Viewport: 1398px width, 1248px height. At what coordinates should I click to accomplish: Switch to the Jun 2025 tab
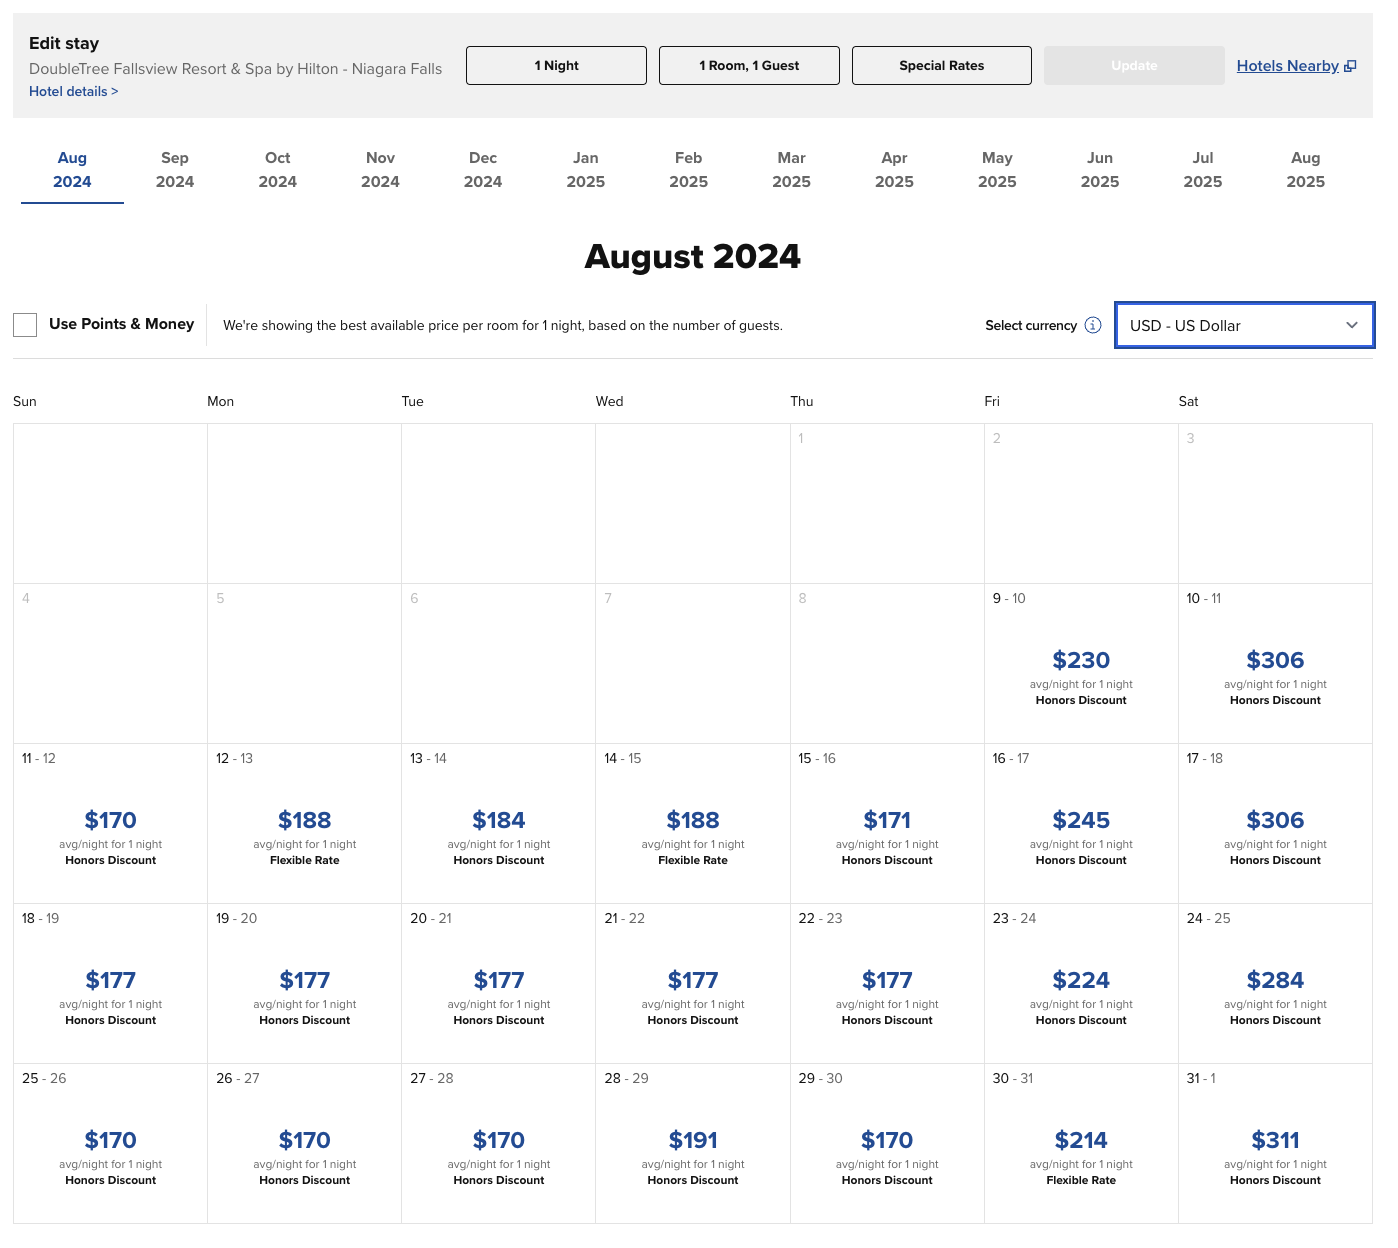tap(1100, 170)
